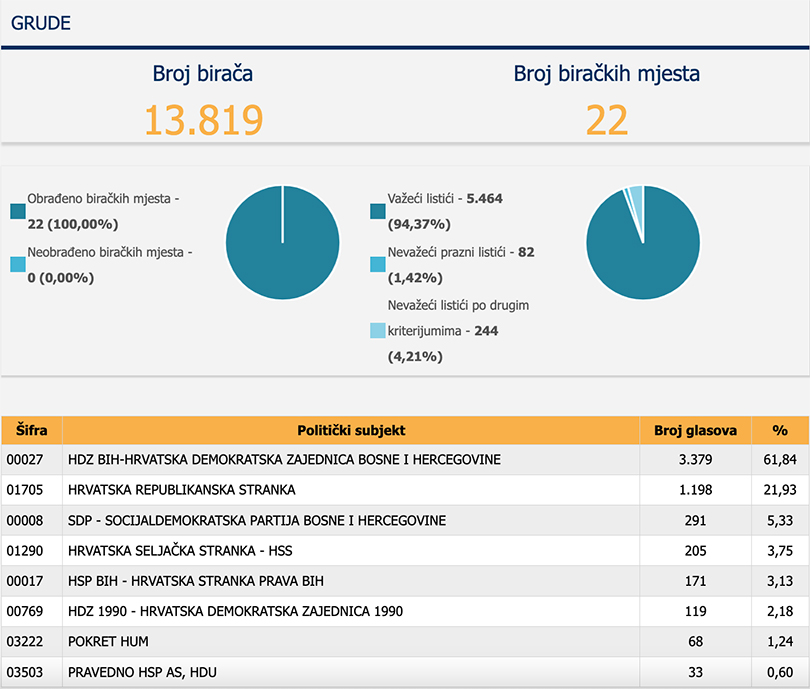Click the 'Važeći listići - 5.464' legend label
810x689 pixels.
[x=445, y=198]
